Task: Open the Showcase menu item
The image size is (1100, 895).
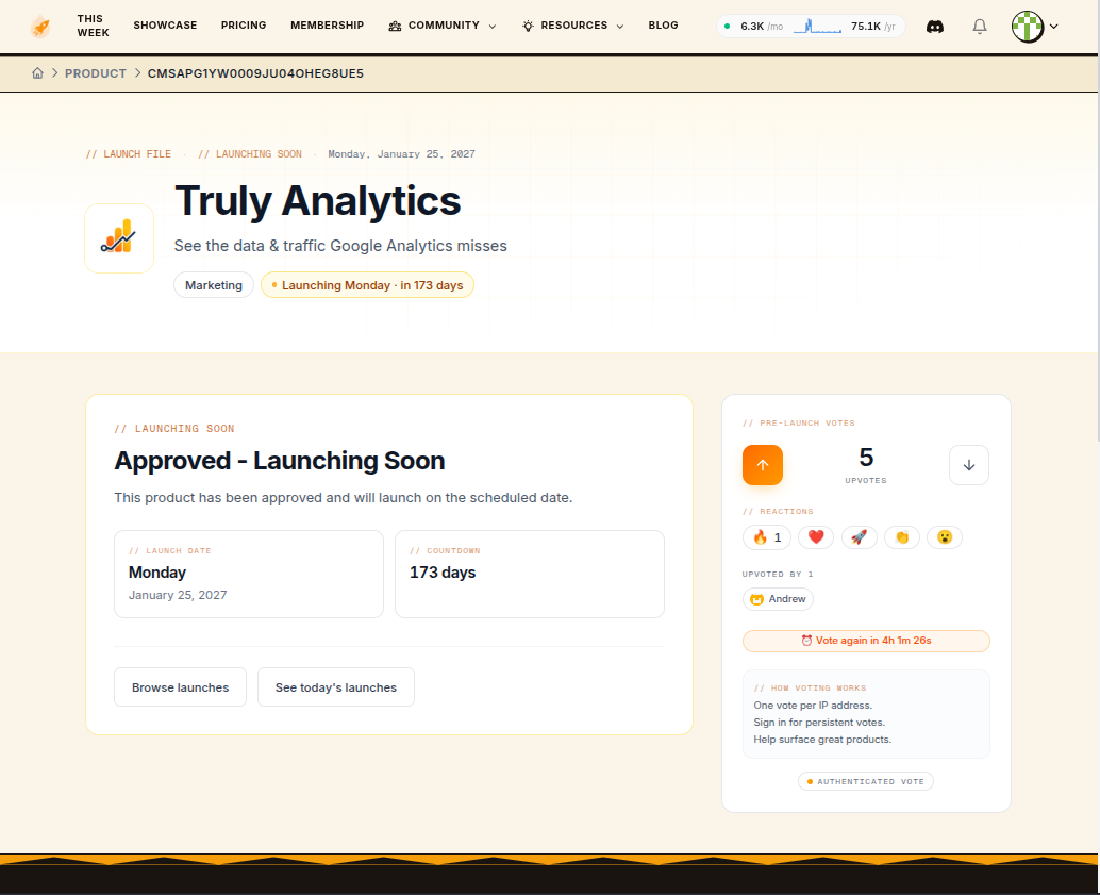Action: 166,25
